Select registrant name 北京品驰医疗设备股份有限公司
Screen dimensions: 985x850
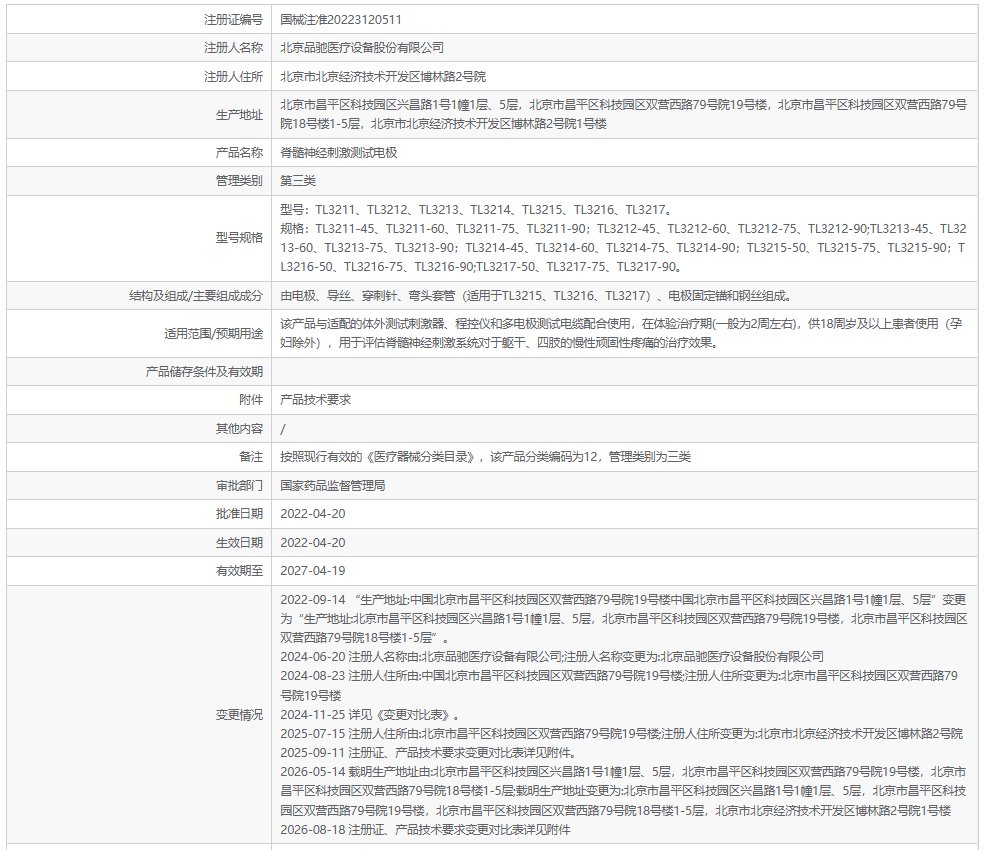coord(362,48)
